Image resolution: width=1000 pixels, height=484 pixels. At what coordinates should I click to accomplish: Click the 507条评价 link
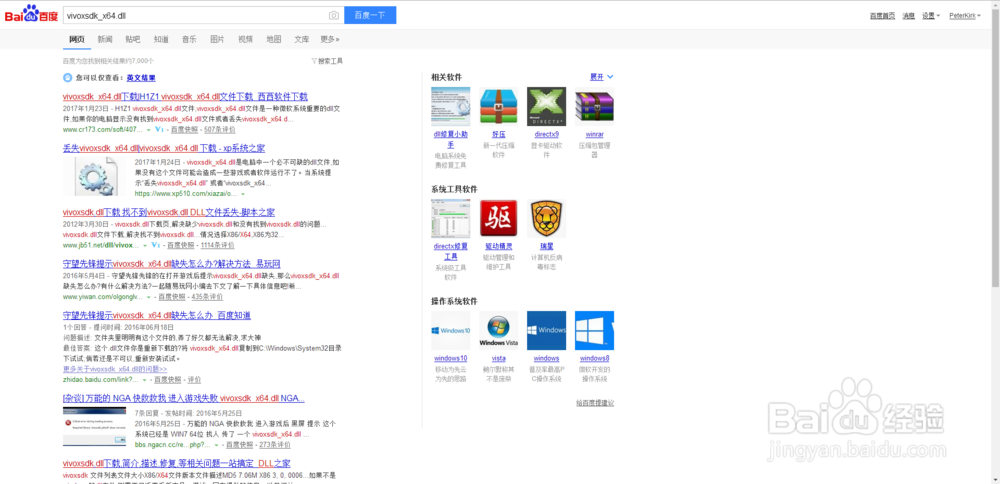point(219,129)
